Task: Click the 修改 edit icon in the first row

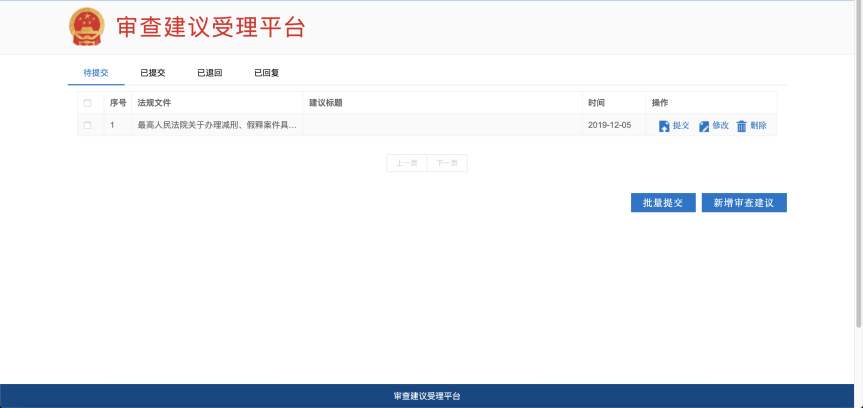Action: (x=704, y=126)
